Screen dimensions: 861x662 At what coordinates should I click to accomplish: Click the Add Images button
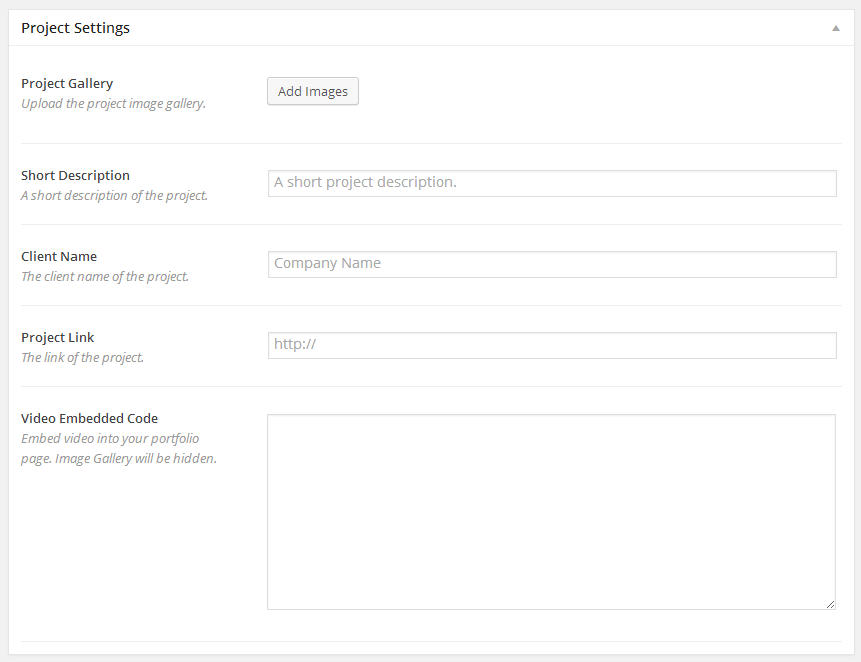click(313, 91)
